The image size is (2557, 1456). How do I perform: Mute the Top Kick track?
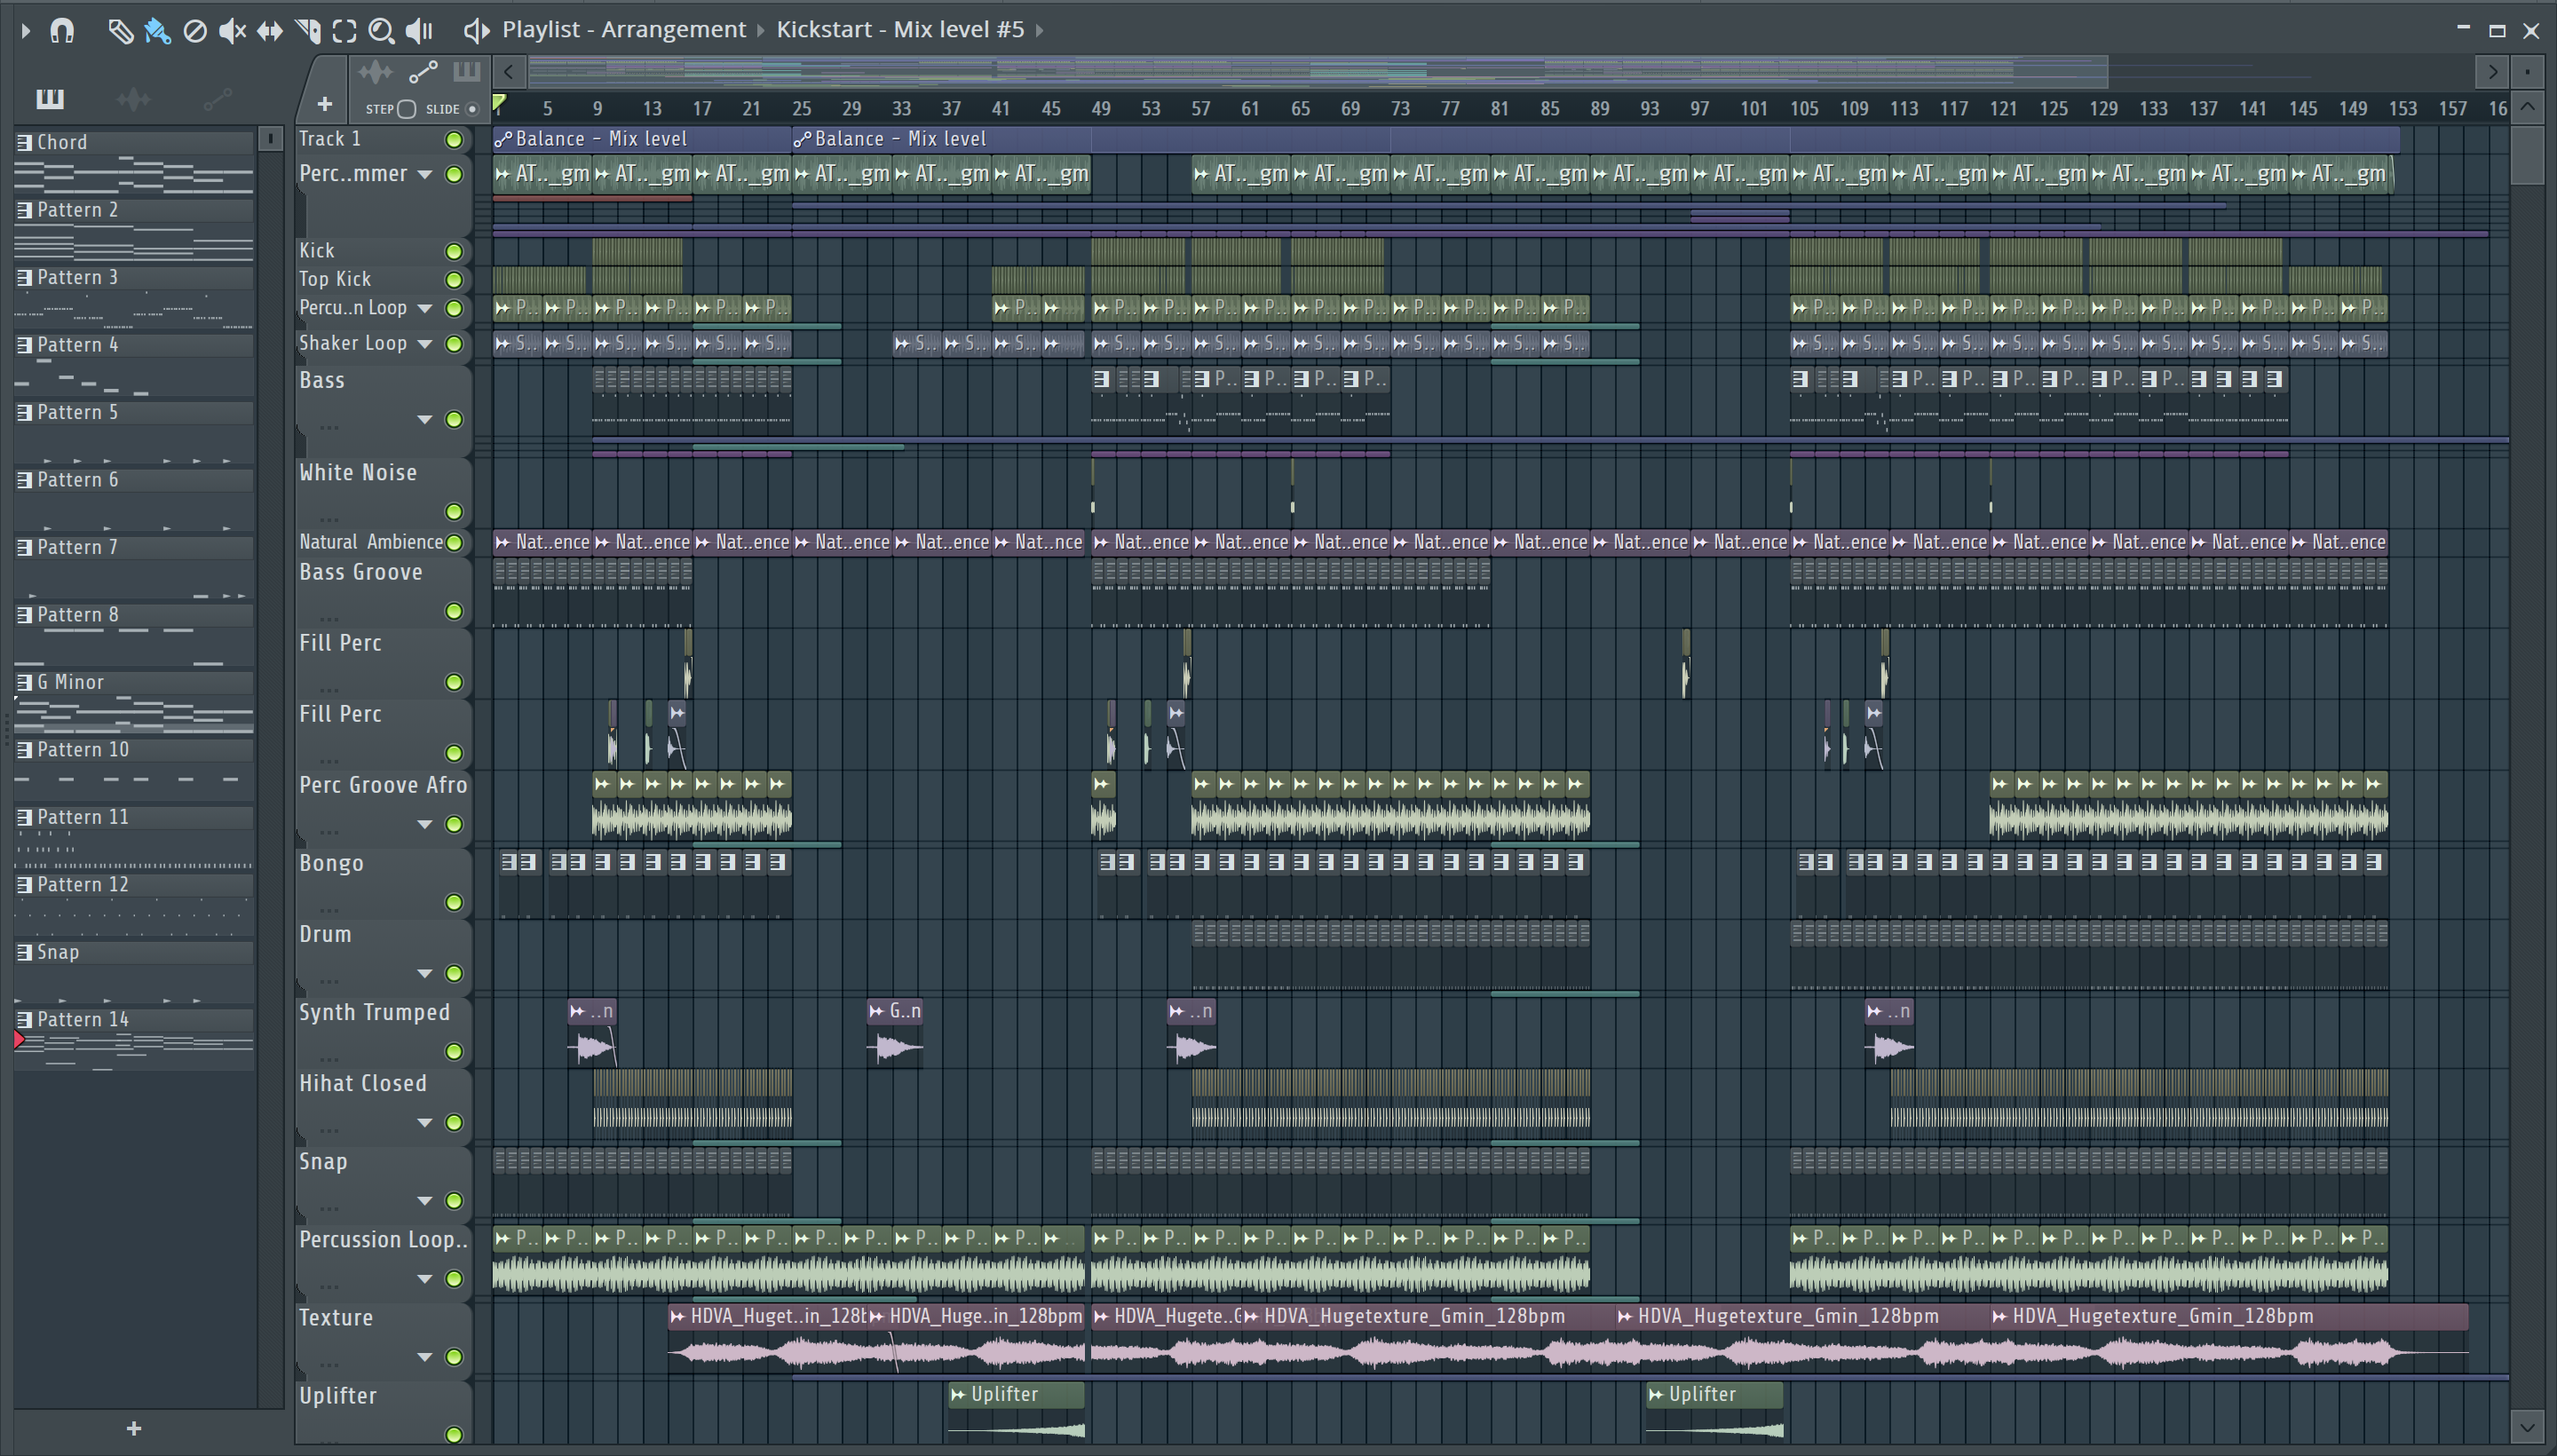click(454, 280)
